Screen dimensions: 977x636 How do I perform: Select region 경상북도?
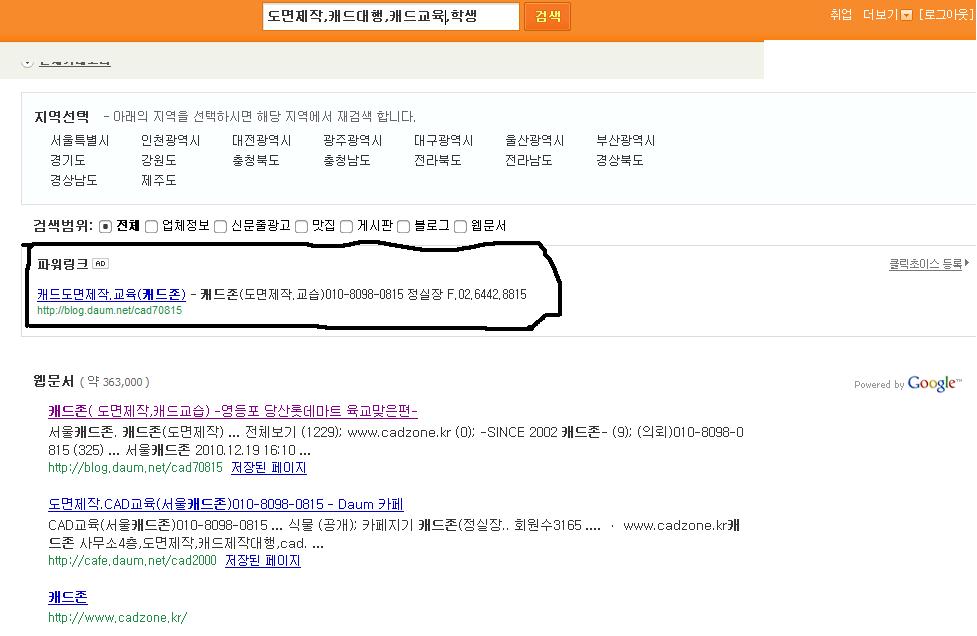click(x=619, y=161)
